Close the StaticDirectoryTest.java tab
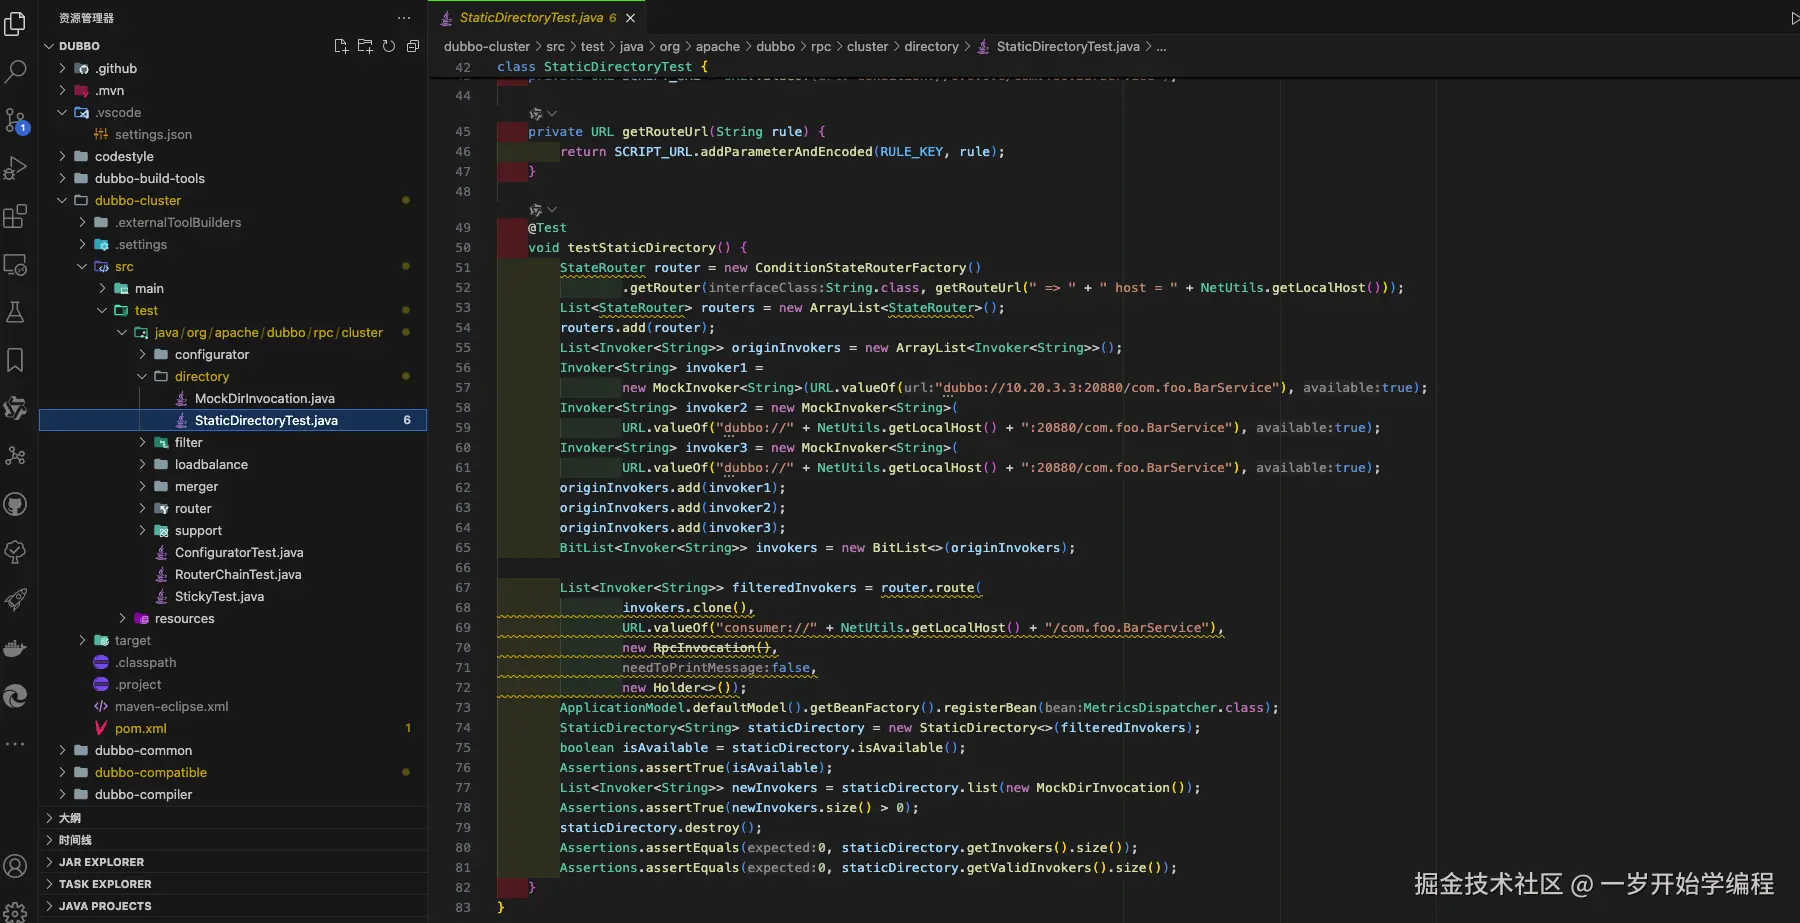Viewport: 1800px width, 923px height. coord(630,18)
